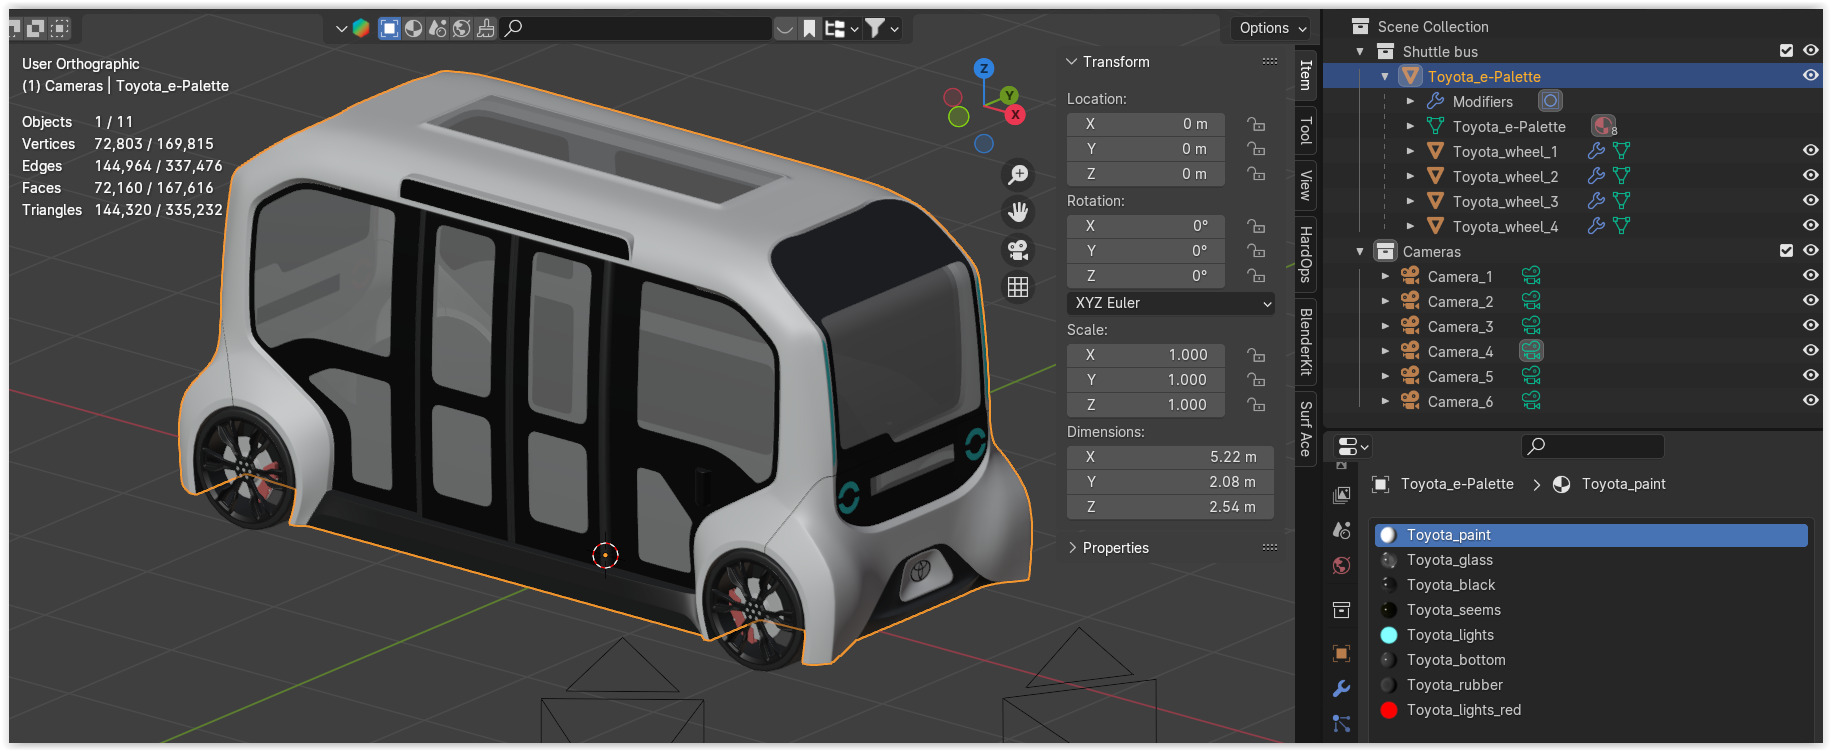Open the Object properties orange square tab
The width and height of the screenshot is (1831, 751).
1342,653
